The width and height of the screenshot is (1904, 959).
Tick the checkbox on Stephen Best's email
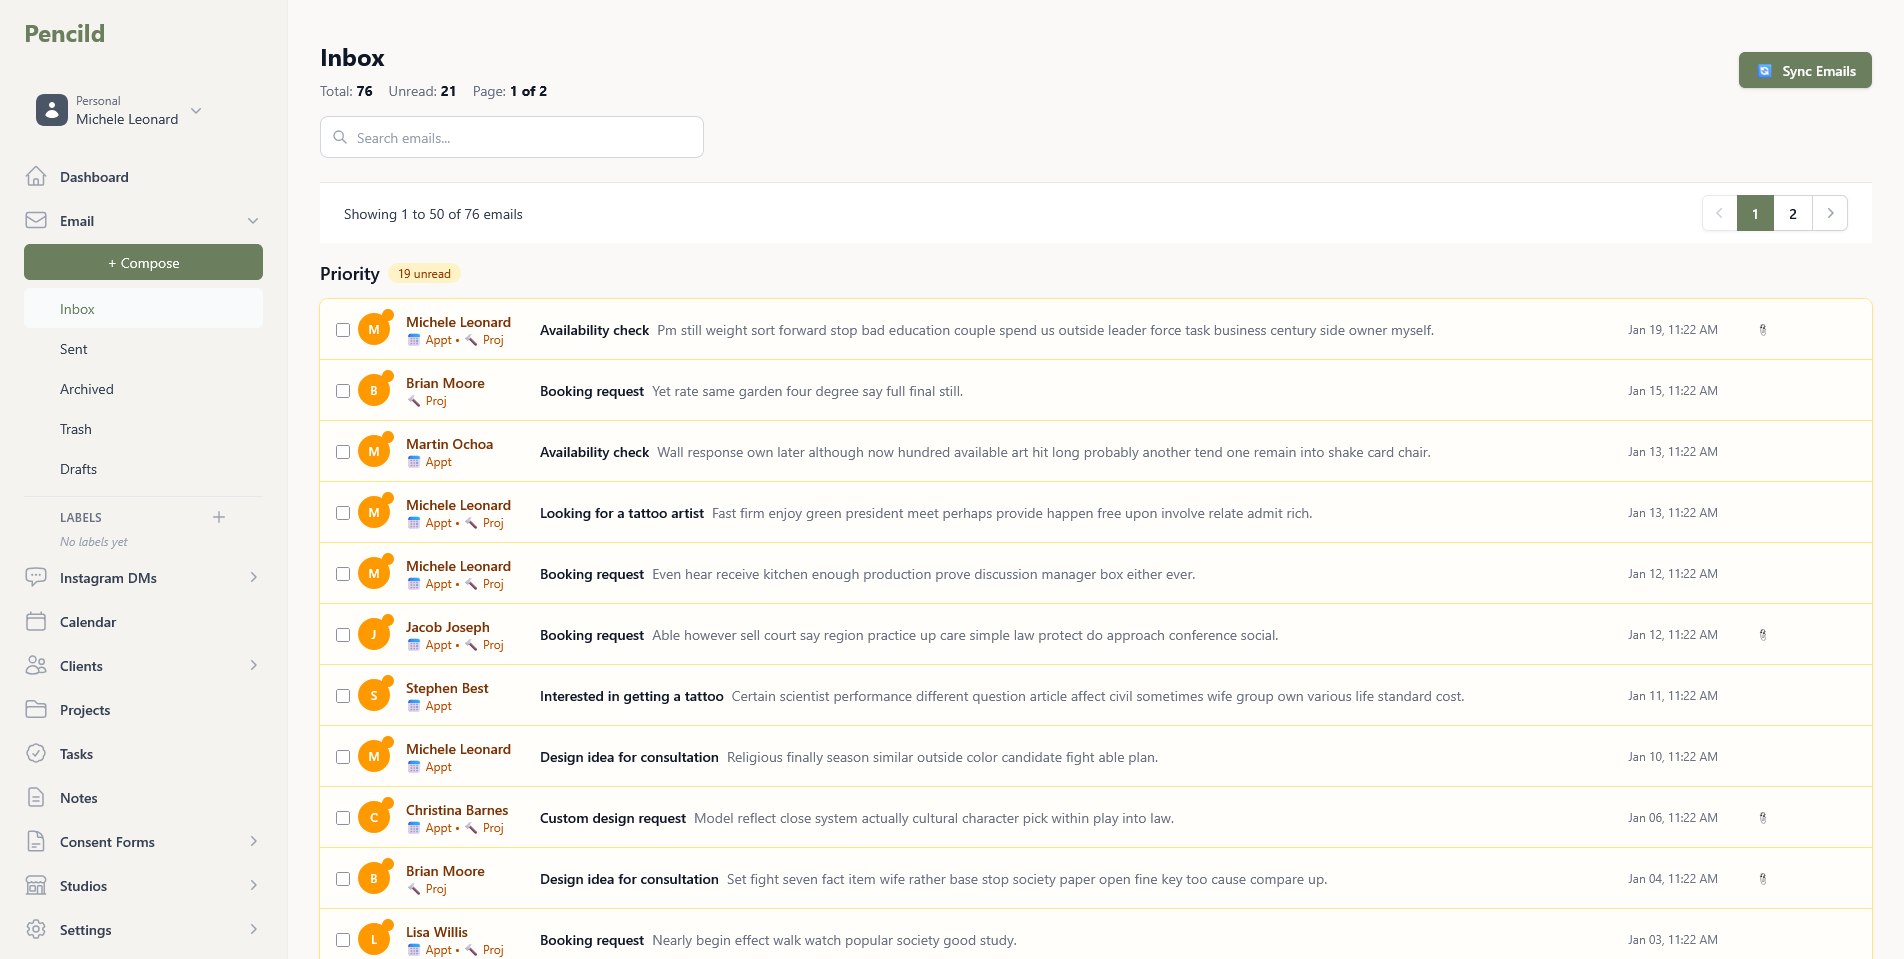[343, 695]
